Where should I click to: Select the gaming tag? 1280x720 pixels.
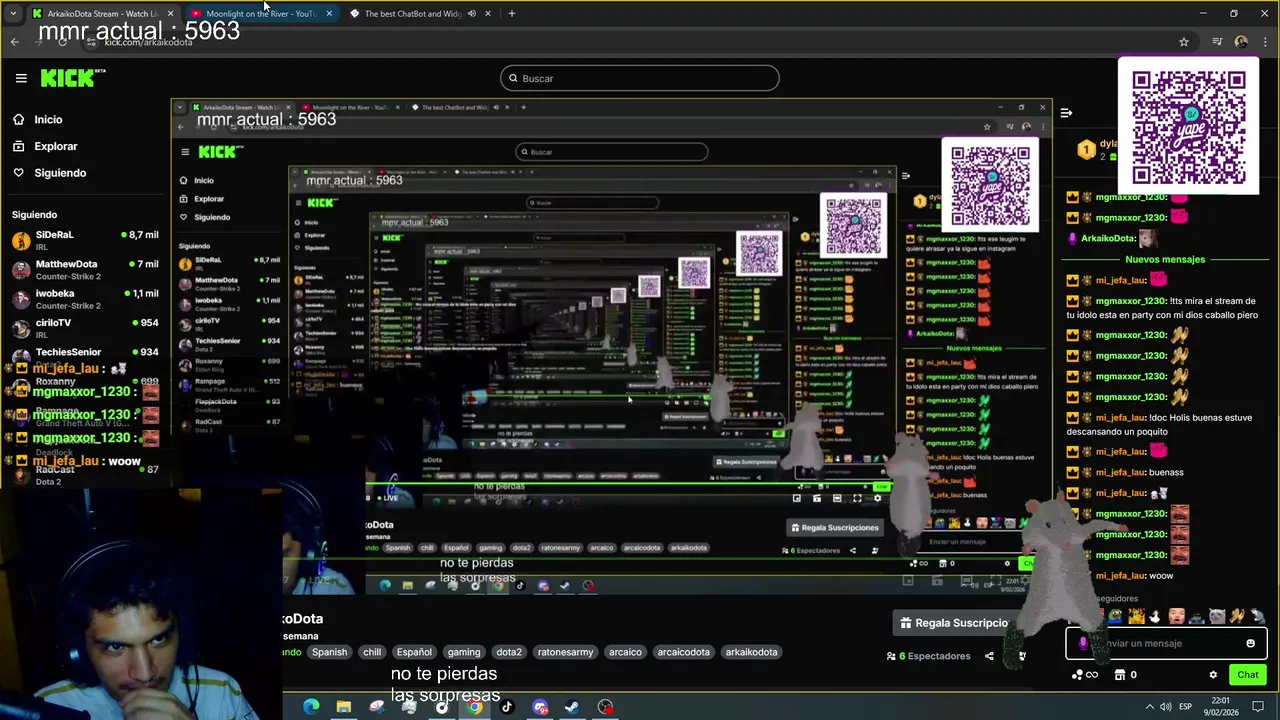(x=464, y=652)
